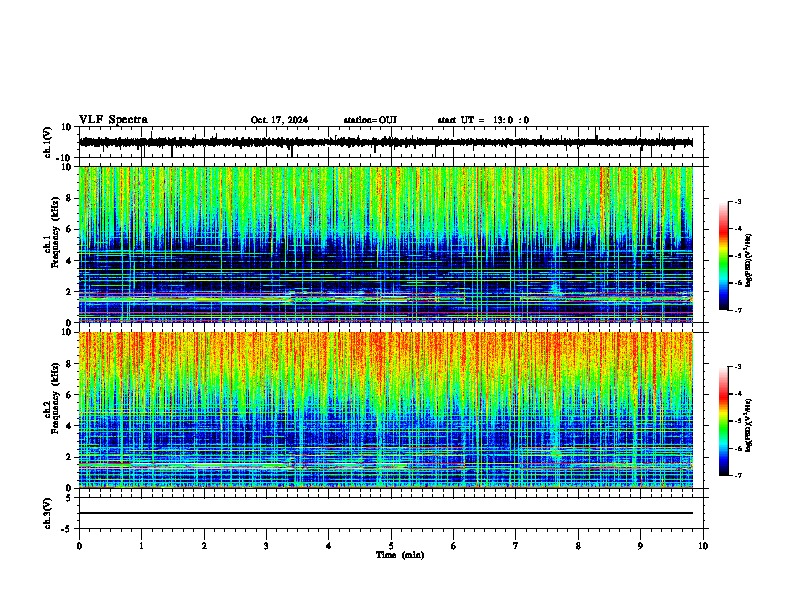Click the flat ch.3 voltage line
The width and height of the screenshot is (792, 612).
[x=386, y=513]
